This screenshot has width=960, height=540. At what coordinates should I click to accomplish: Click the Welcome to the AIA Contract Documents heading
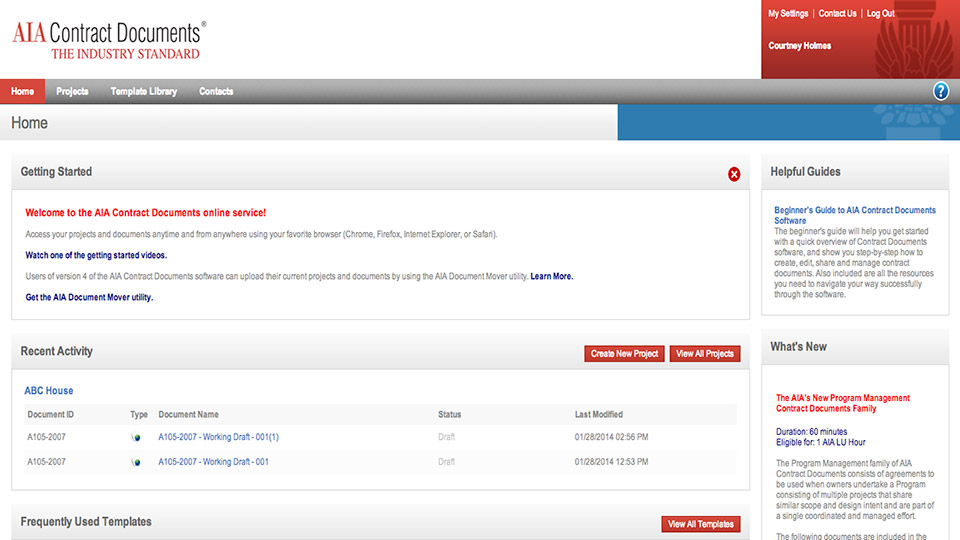146,213
